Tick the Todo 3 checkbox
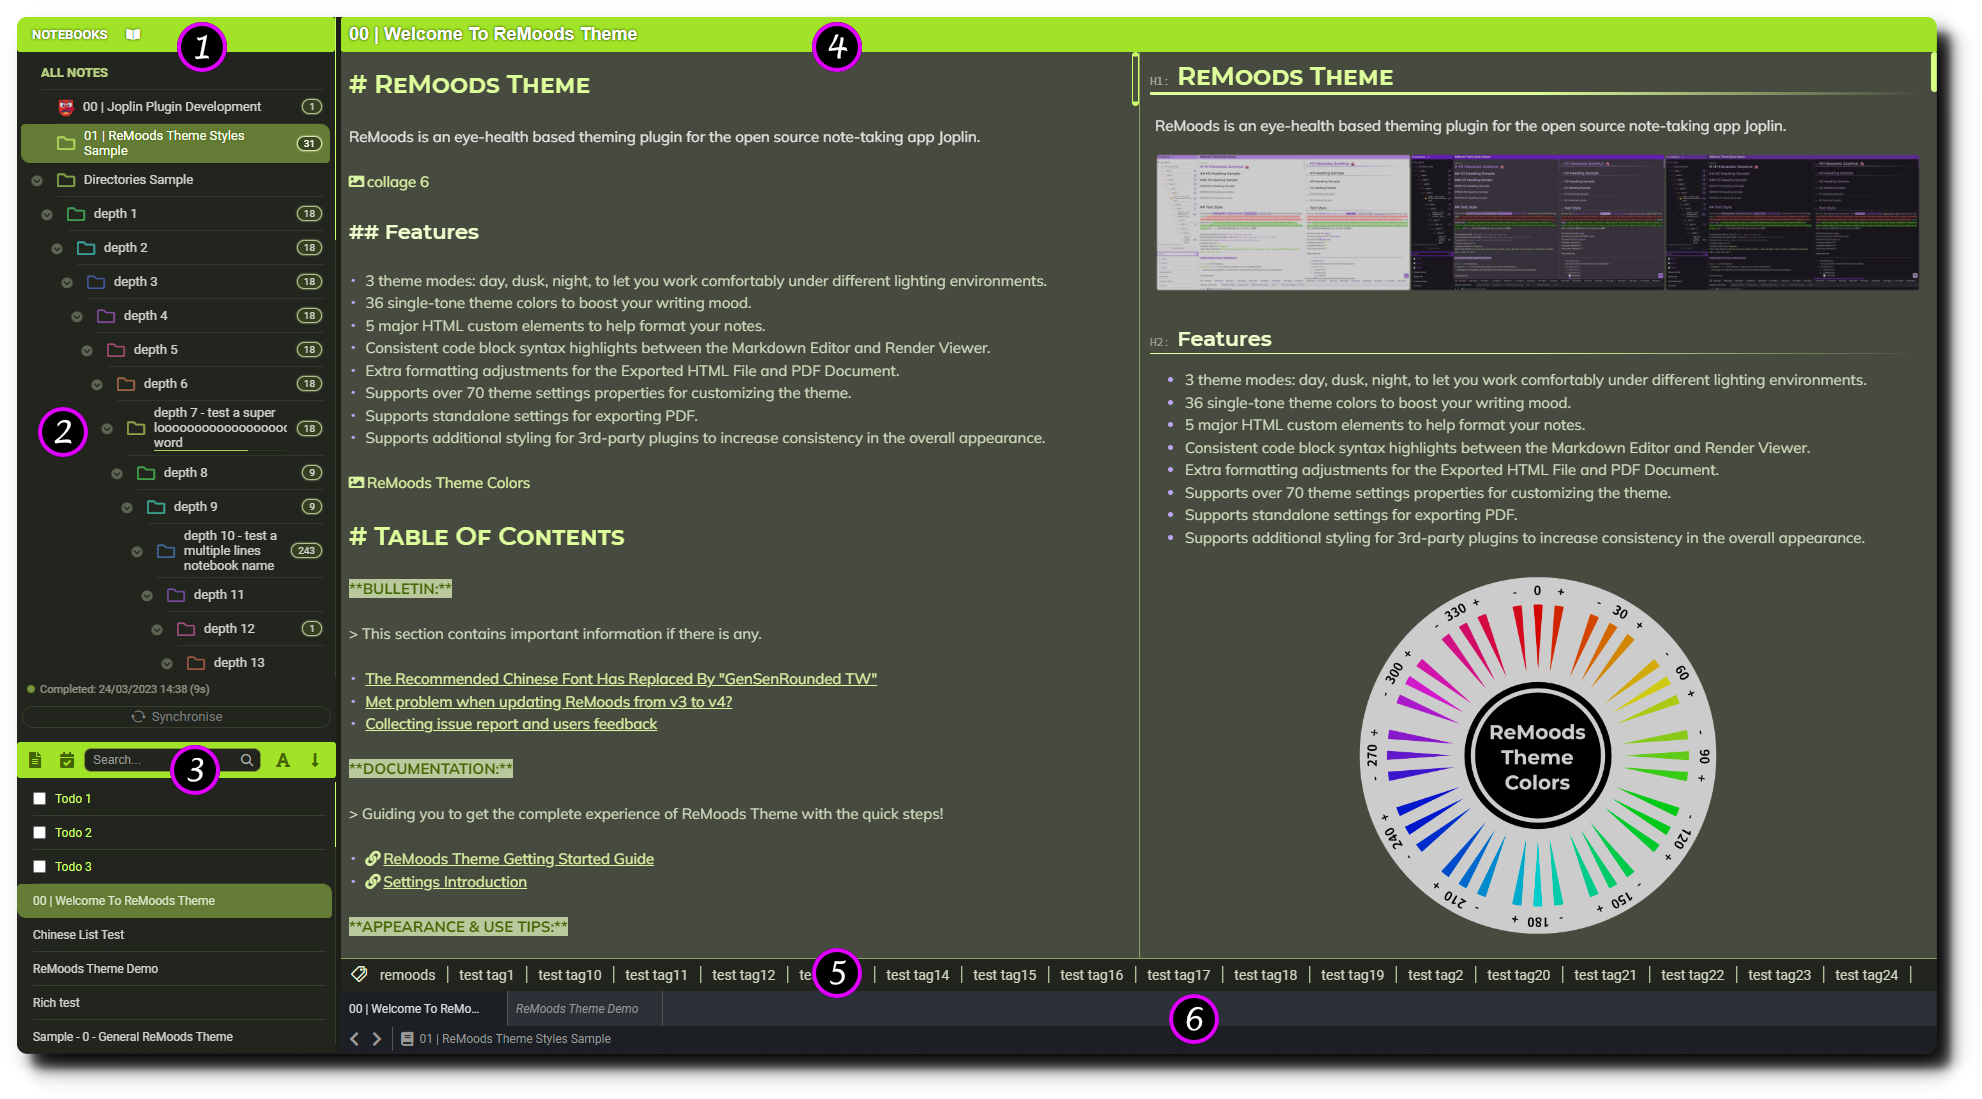This screenshot has height=1099, width=1982. pos(40,867)
